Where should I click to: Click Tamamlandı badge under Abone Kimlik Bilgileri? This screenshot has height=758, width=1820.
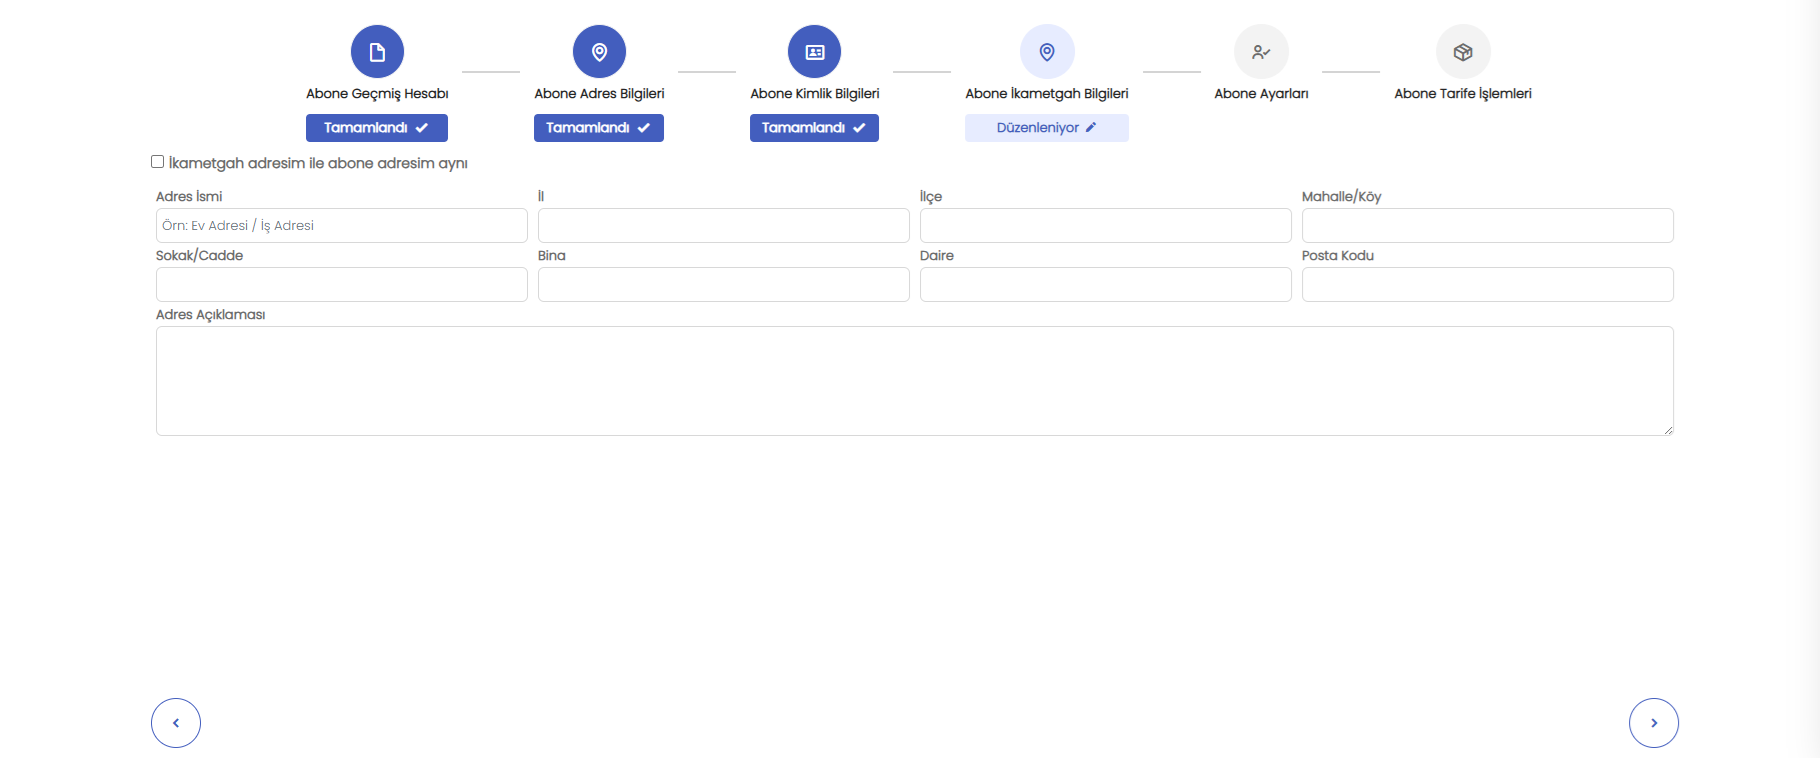pyautogui.click(x=814, y=128)
